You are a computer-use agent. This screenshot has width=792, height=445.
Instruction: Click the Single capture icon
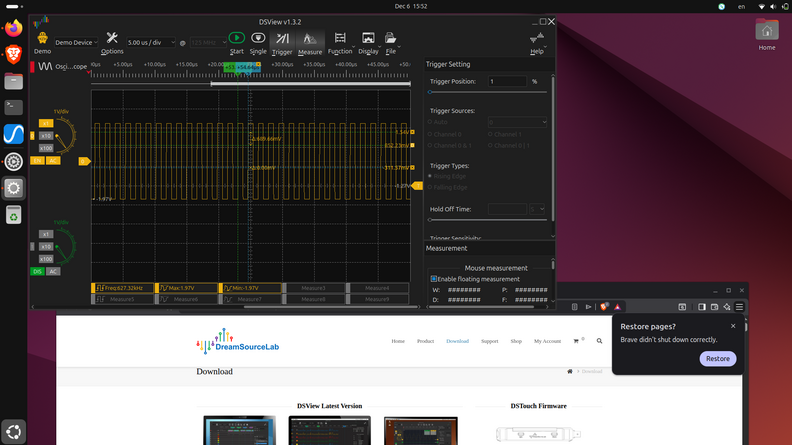click(x=258, y=38)
